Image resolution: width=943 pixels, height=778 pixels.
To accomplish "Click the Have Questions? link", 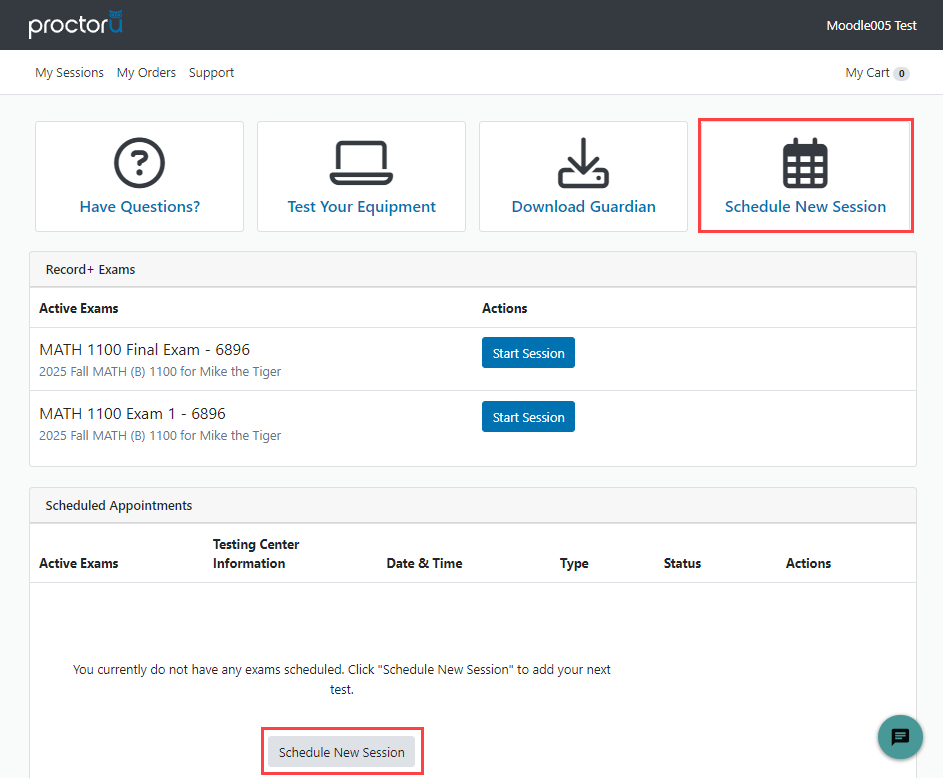I will click(x=138, y=206).
